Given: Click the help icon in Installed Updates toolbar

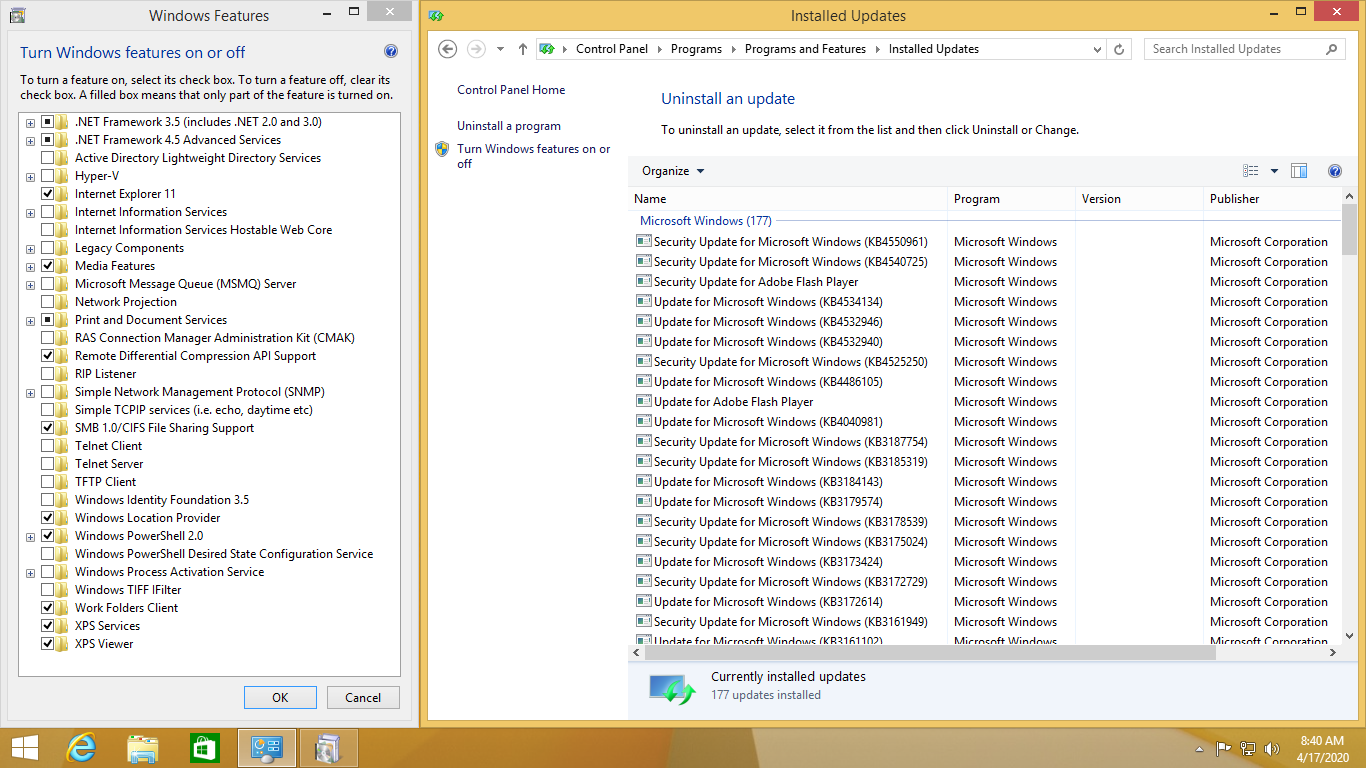Looking at the screenshot, I should coord(1334,171).
